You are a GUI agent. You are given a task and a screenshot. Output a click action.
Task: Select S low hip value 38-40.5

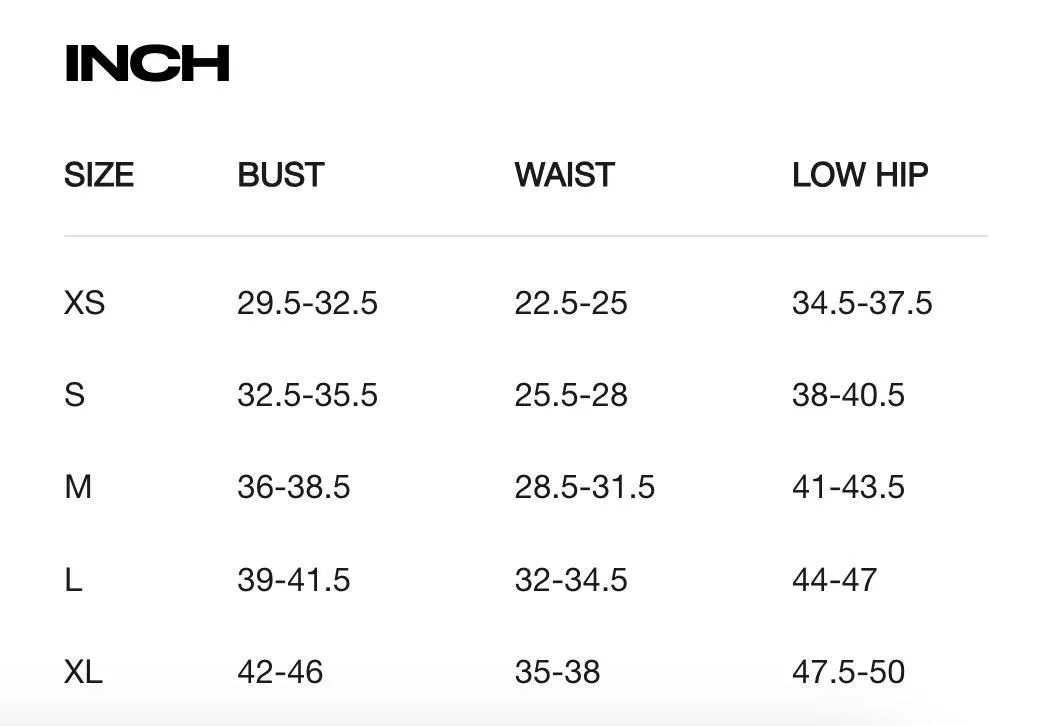click(848, 395)
